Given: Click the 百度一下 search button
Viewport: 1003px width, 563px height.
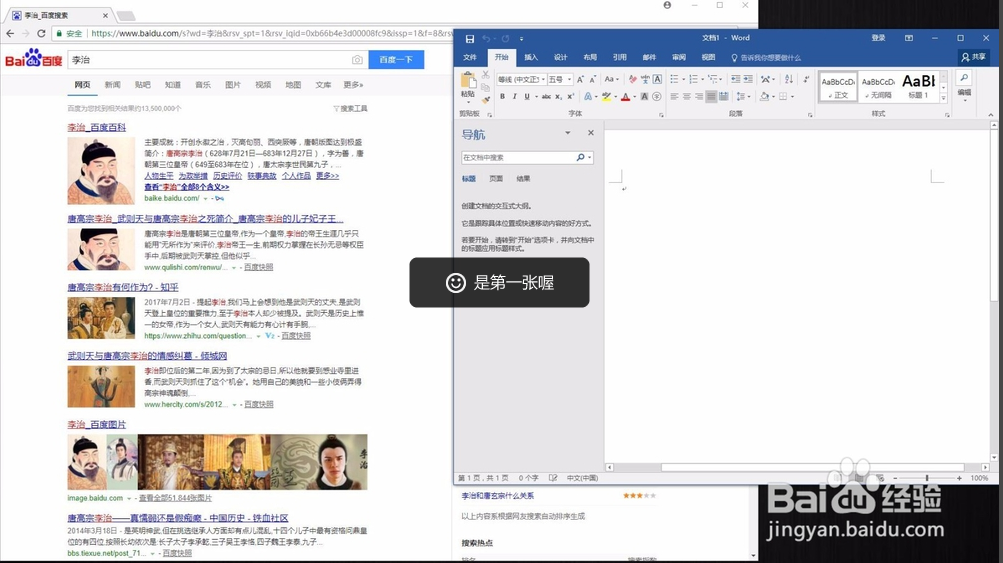Looking at the screenshot, I should click(396, 59).
